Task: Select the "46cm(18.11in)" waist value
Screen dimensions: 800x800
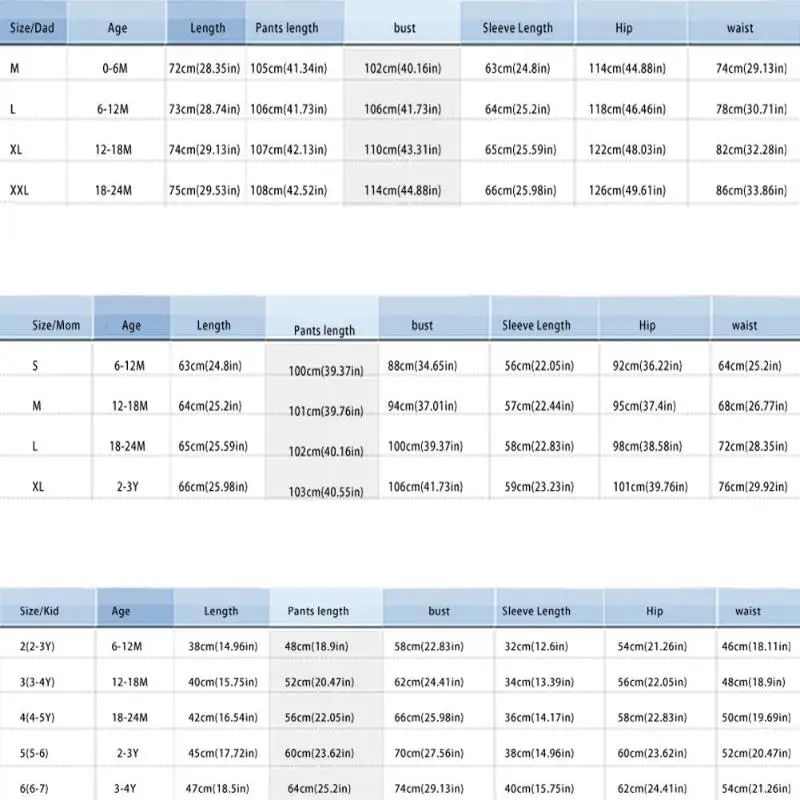Action: click(756, 647)
